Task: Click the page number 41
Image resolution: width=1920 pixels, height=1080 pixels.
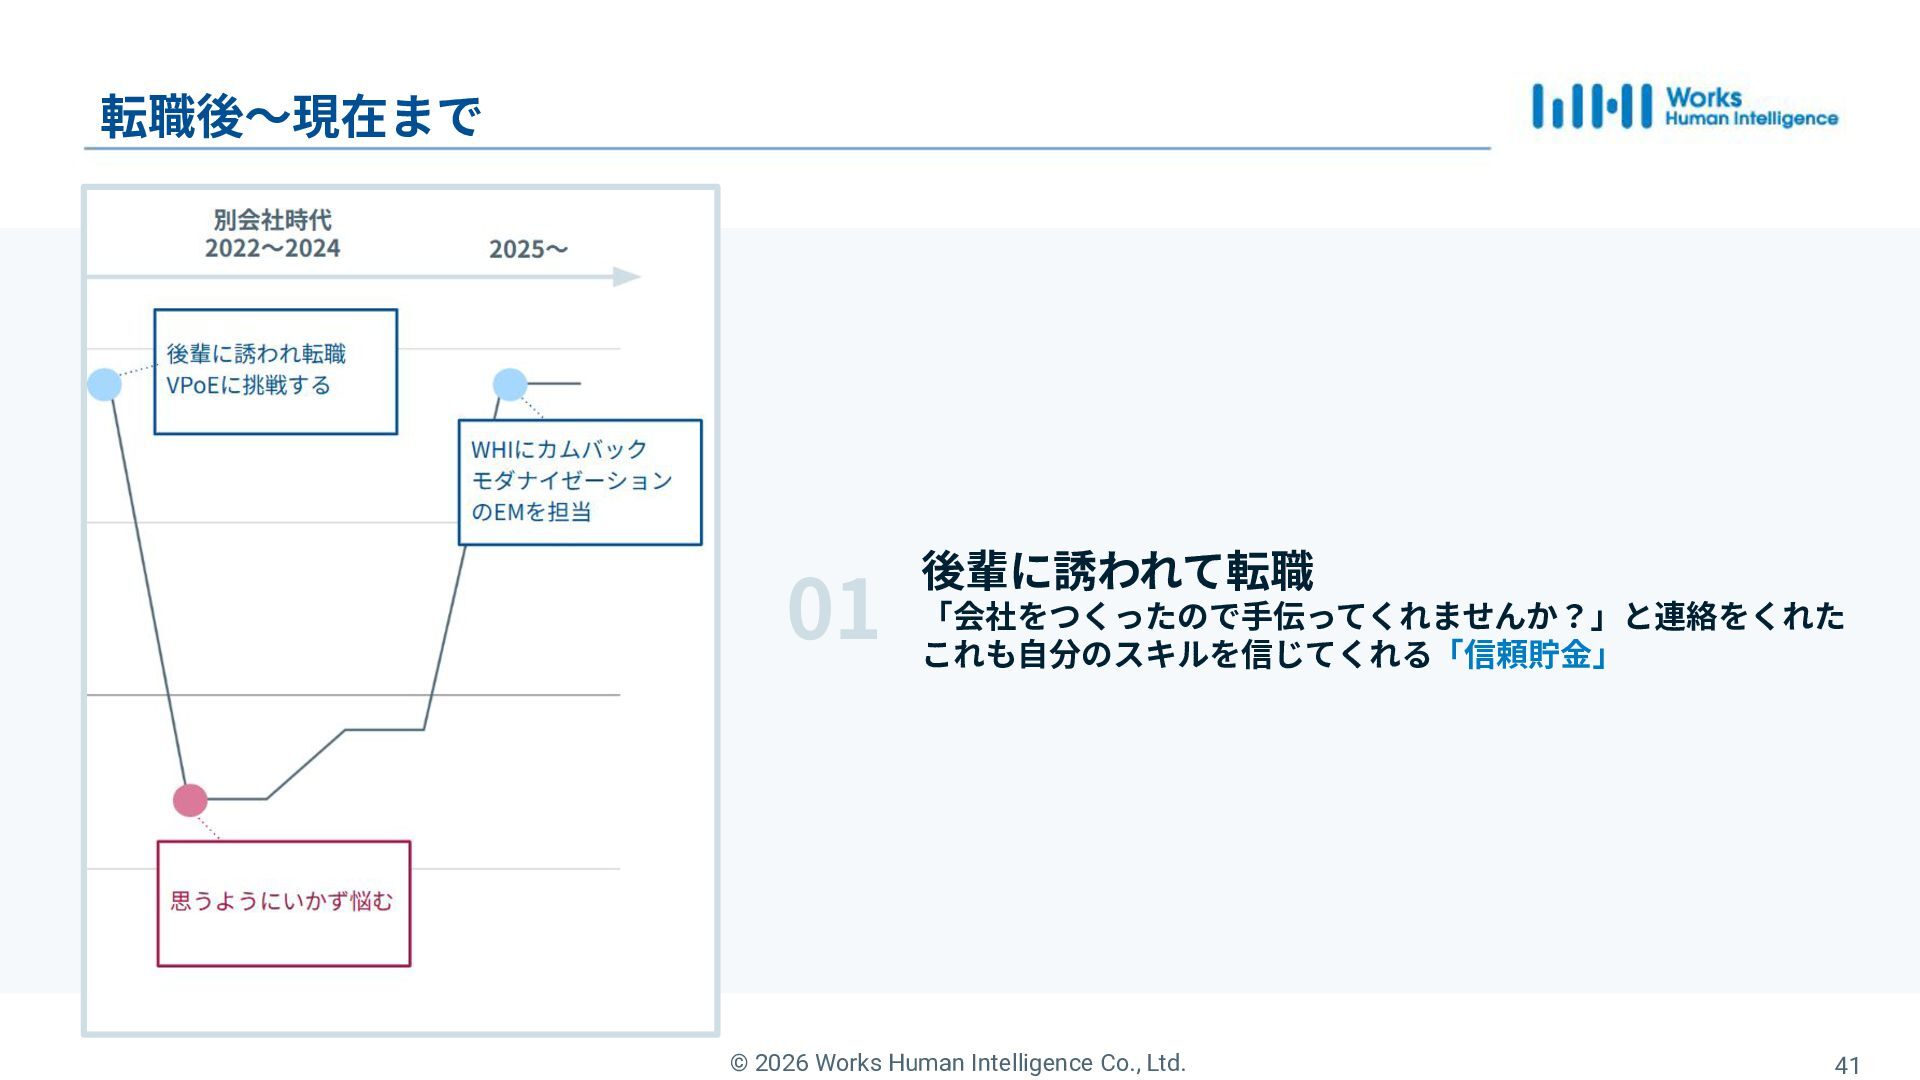Action: [x=1846, y=1066]
